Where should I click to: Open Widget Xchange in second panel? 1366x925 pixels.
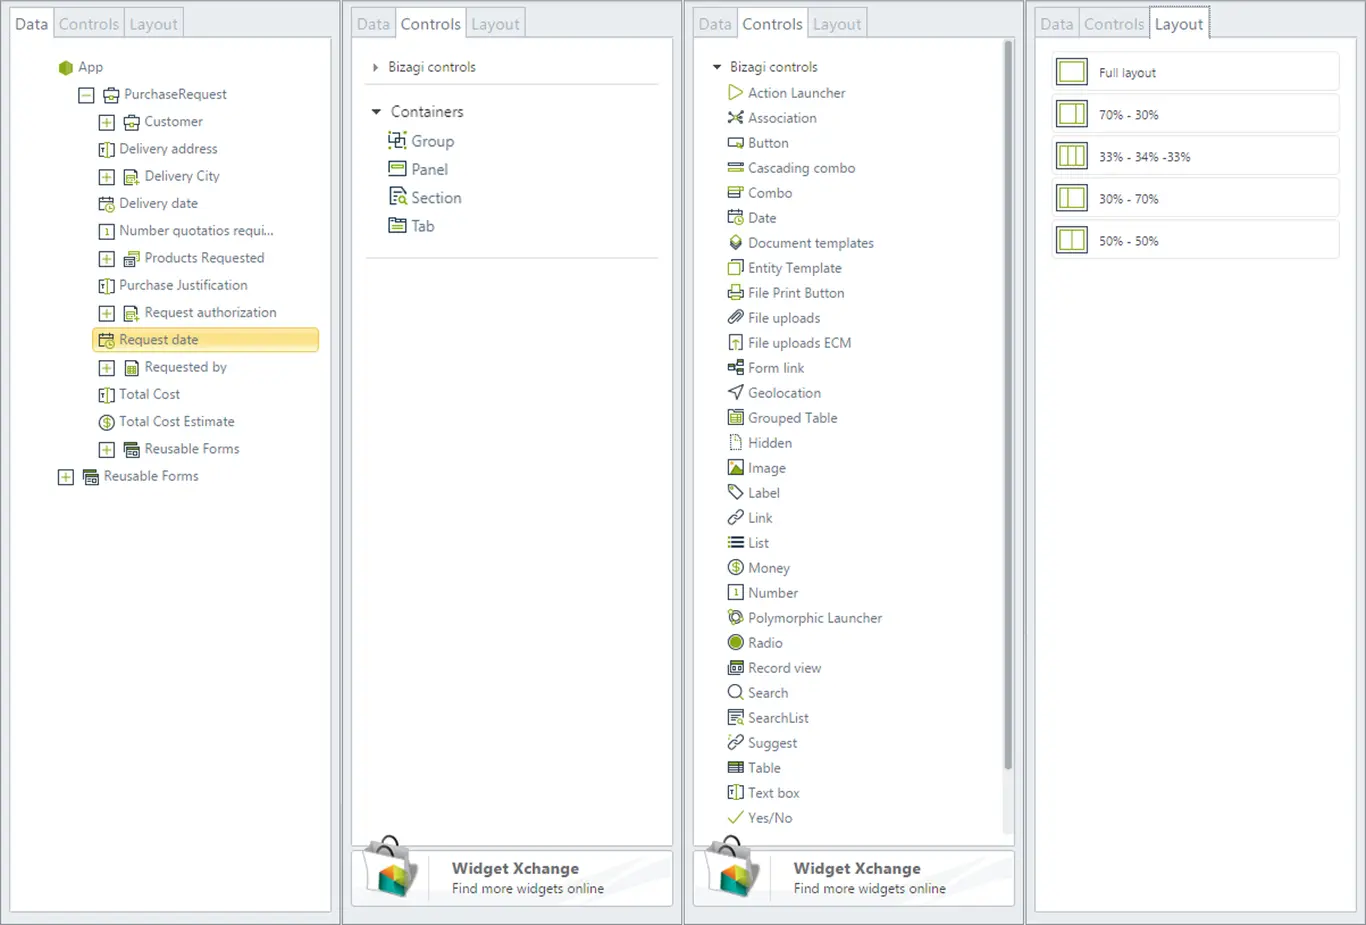[512, 877]
